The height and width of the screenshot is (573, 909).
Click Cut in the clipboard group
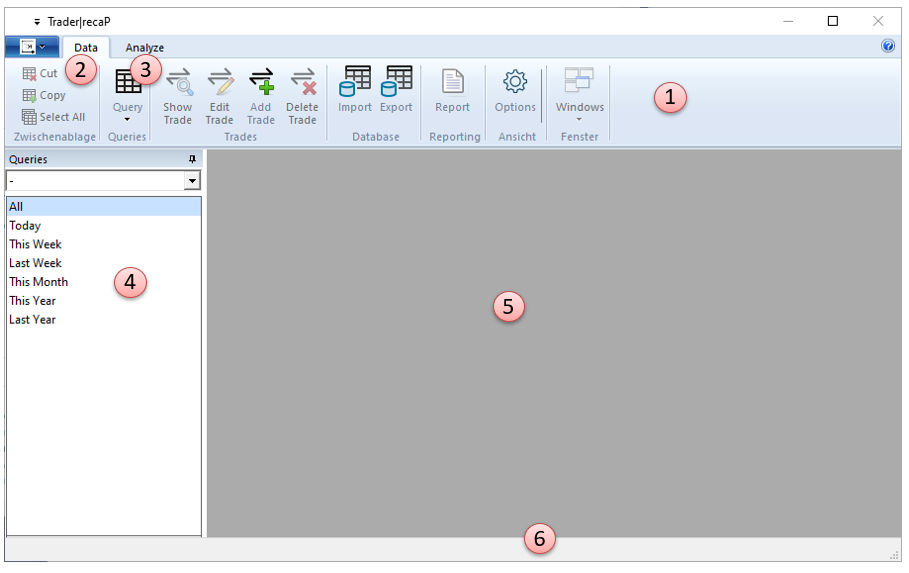[x=40, y=74]
